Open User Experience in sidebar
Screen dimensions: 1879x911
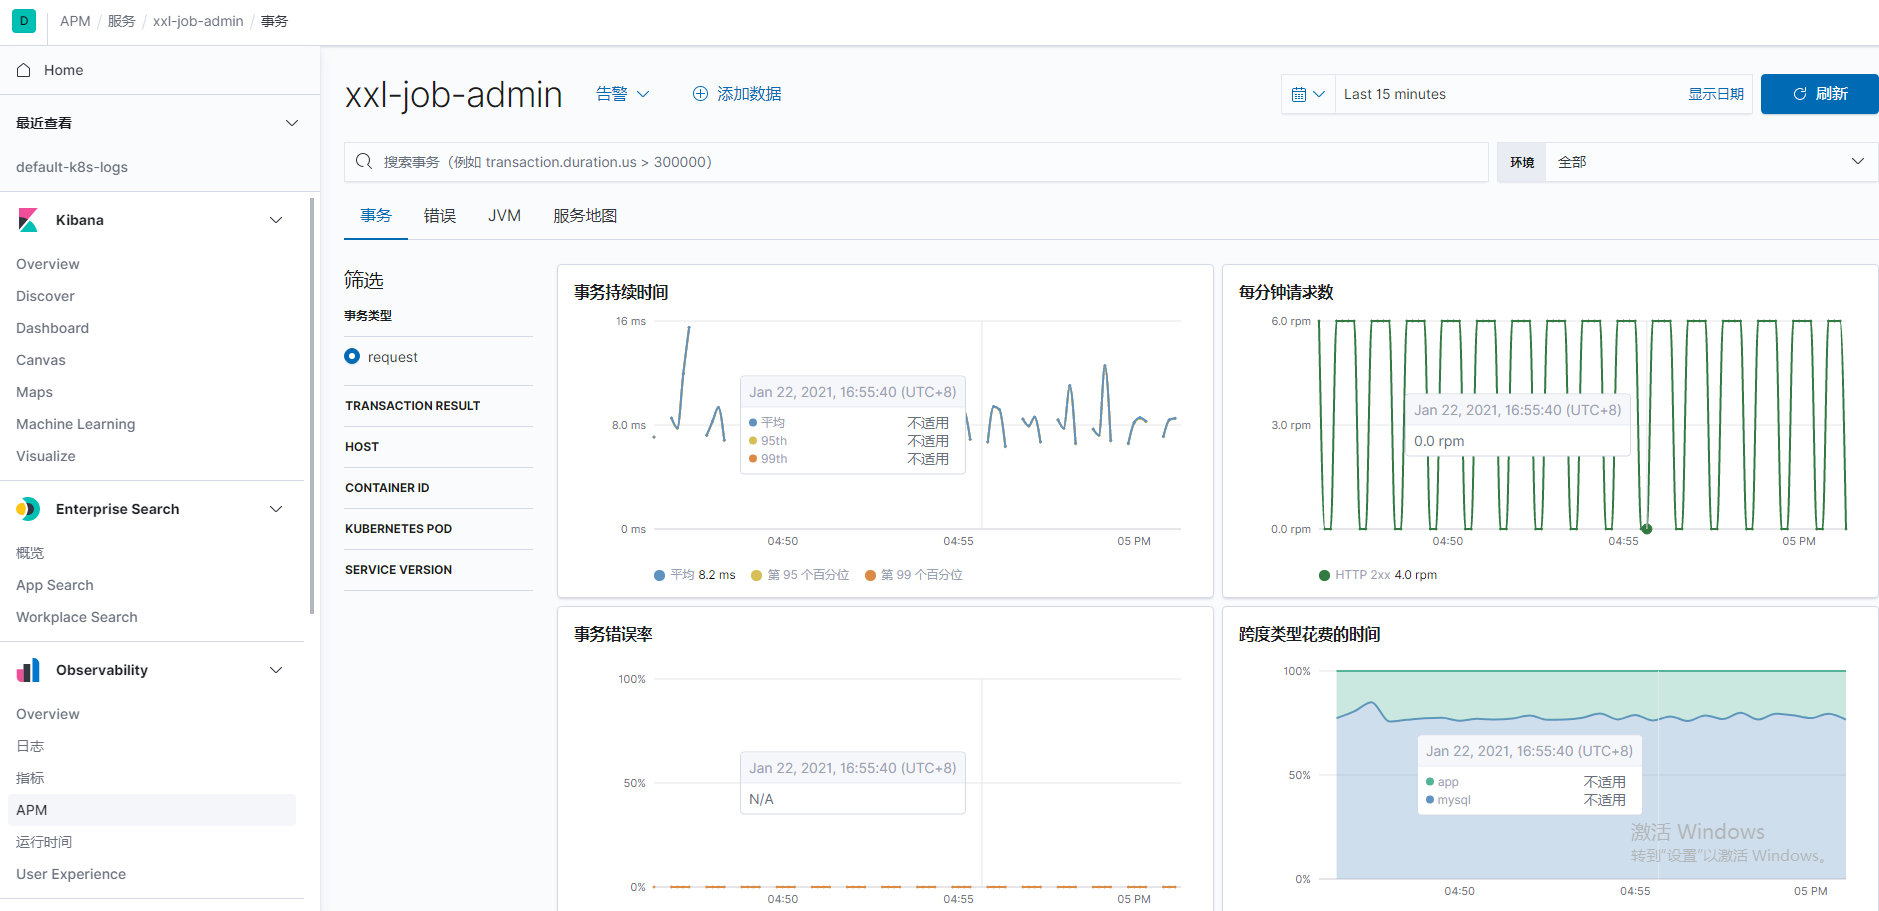point(71,874)
